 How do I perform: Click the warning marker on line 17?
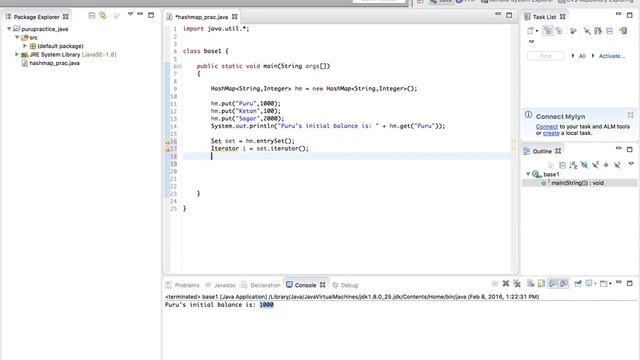[167, 149]
